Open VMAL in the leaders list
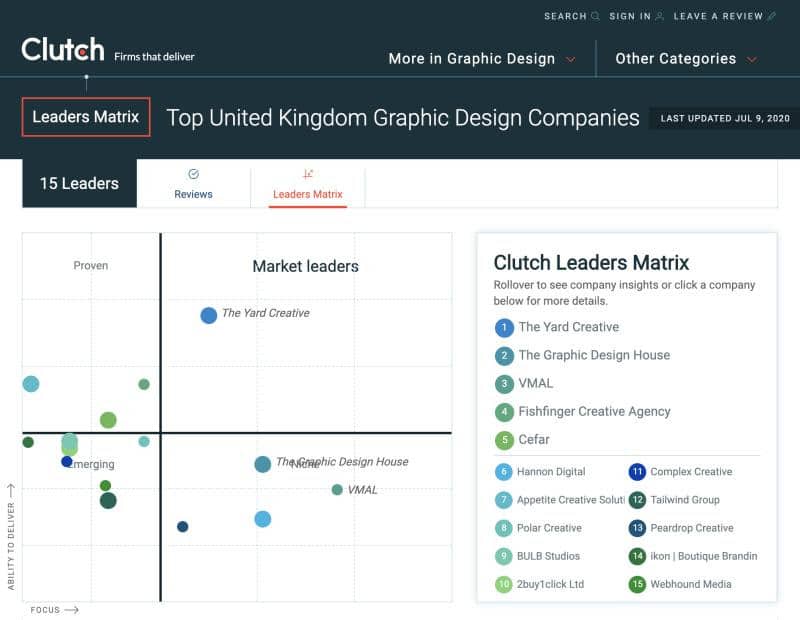Viewport: 800px width, 620px height. click(x=536, y=383)
